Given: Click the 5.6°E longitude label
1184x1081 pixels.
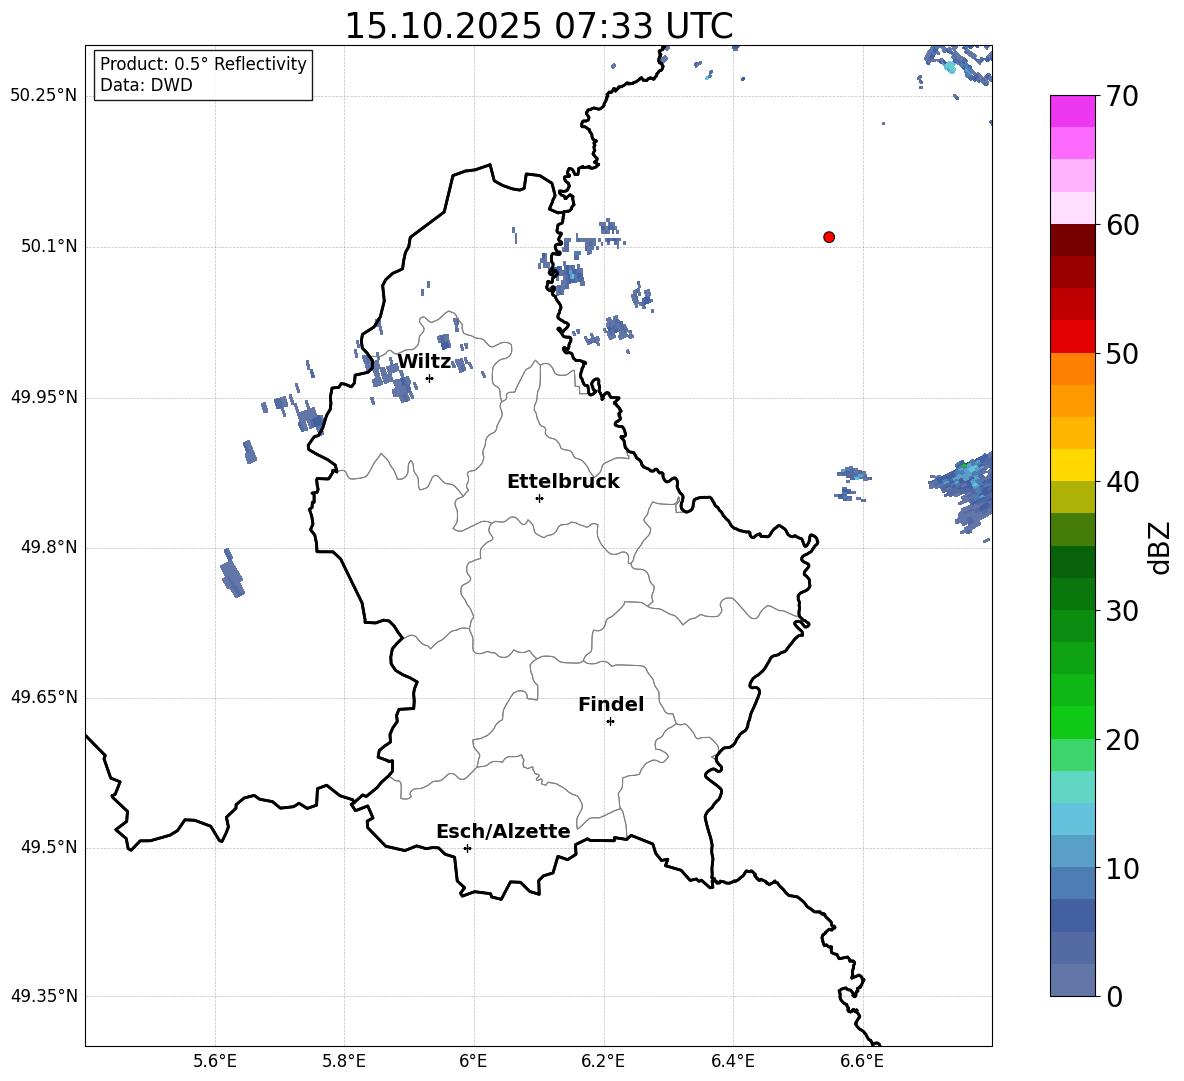Looking at the screenshot, I should (x=215, y=1061).
